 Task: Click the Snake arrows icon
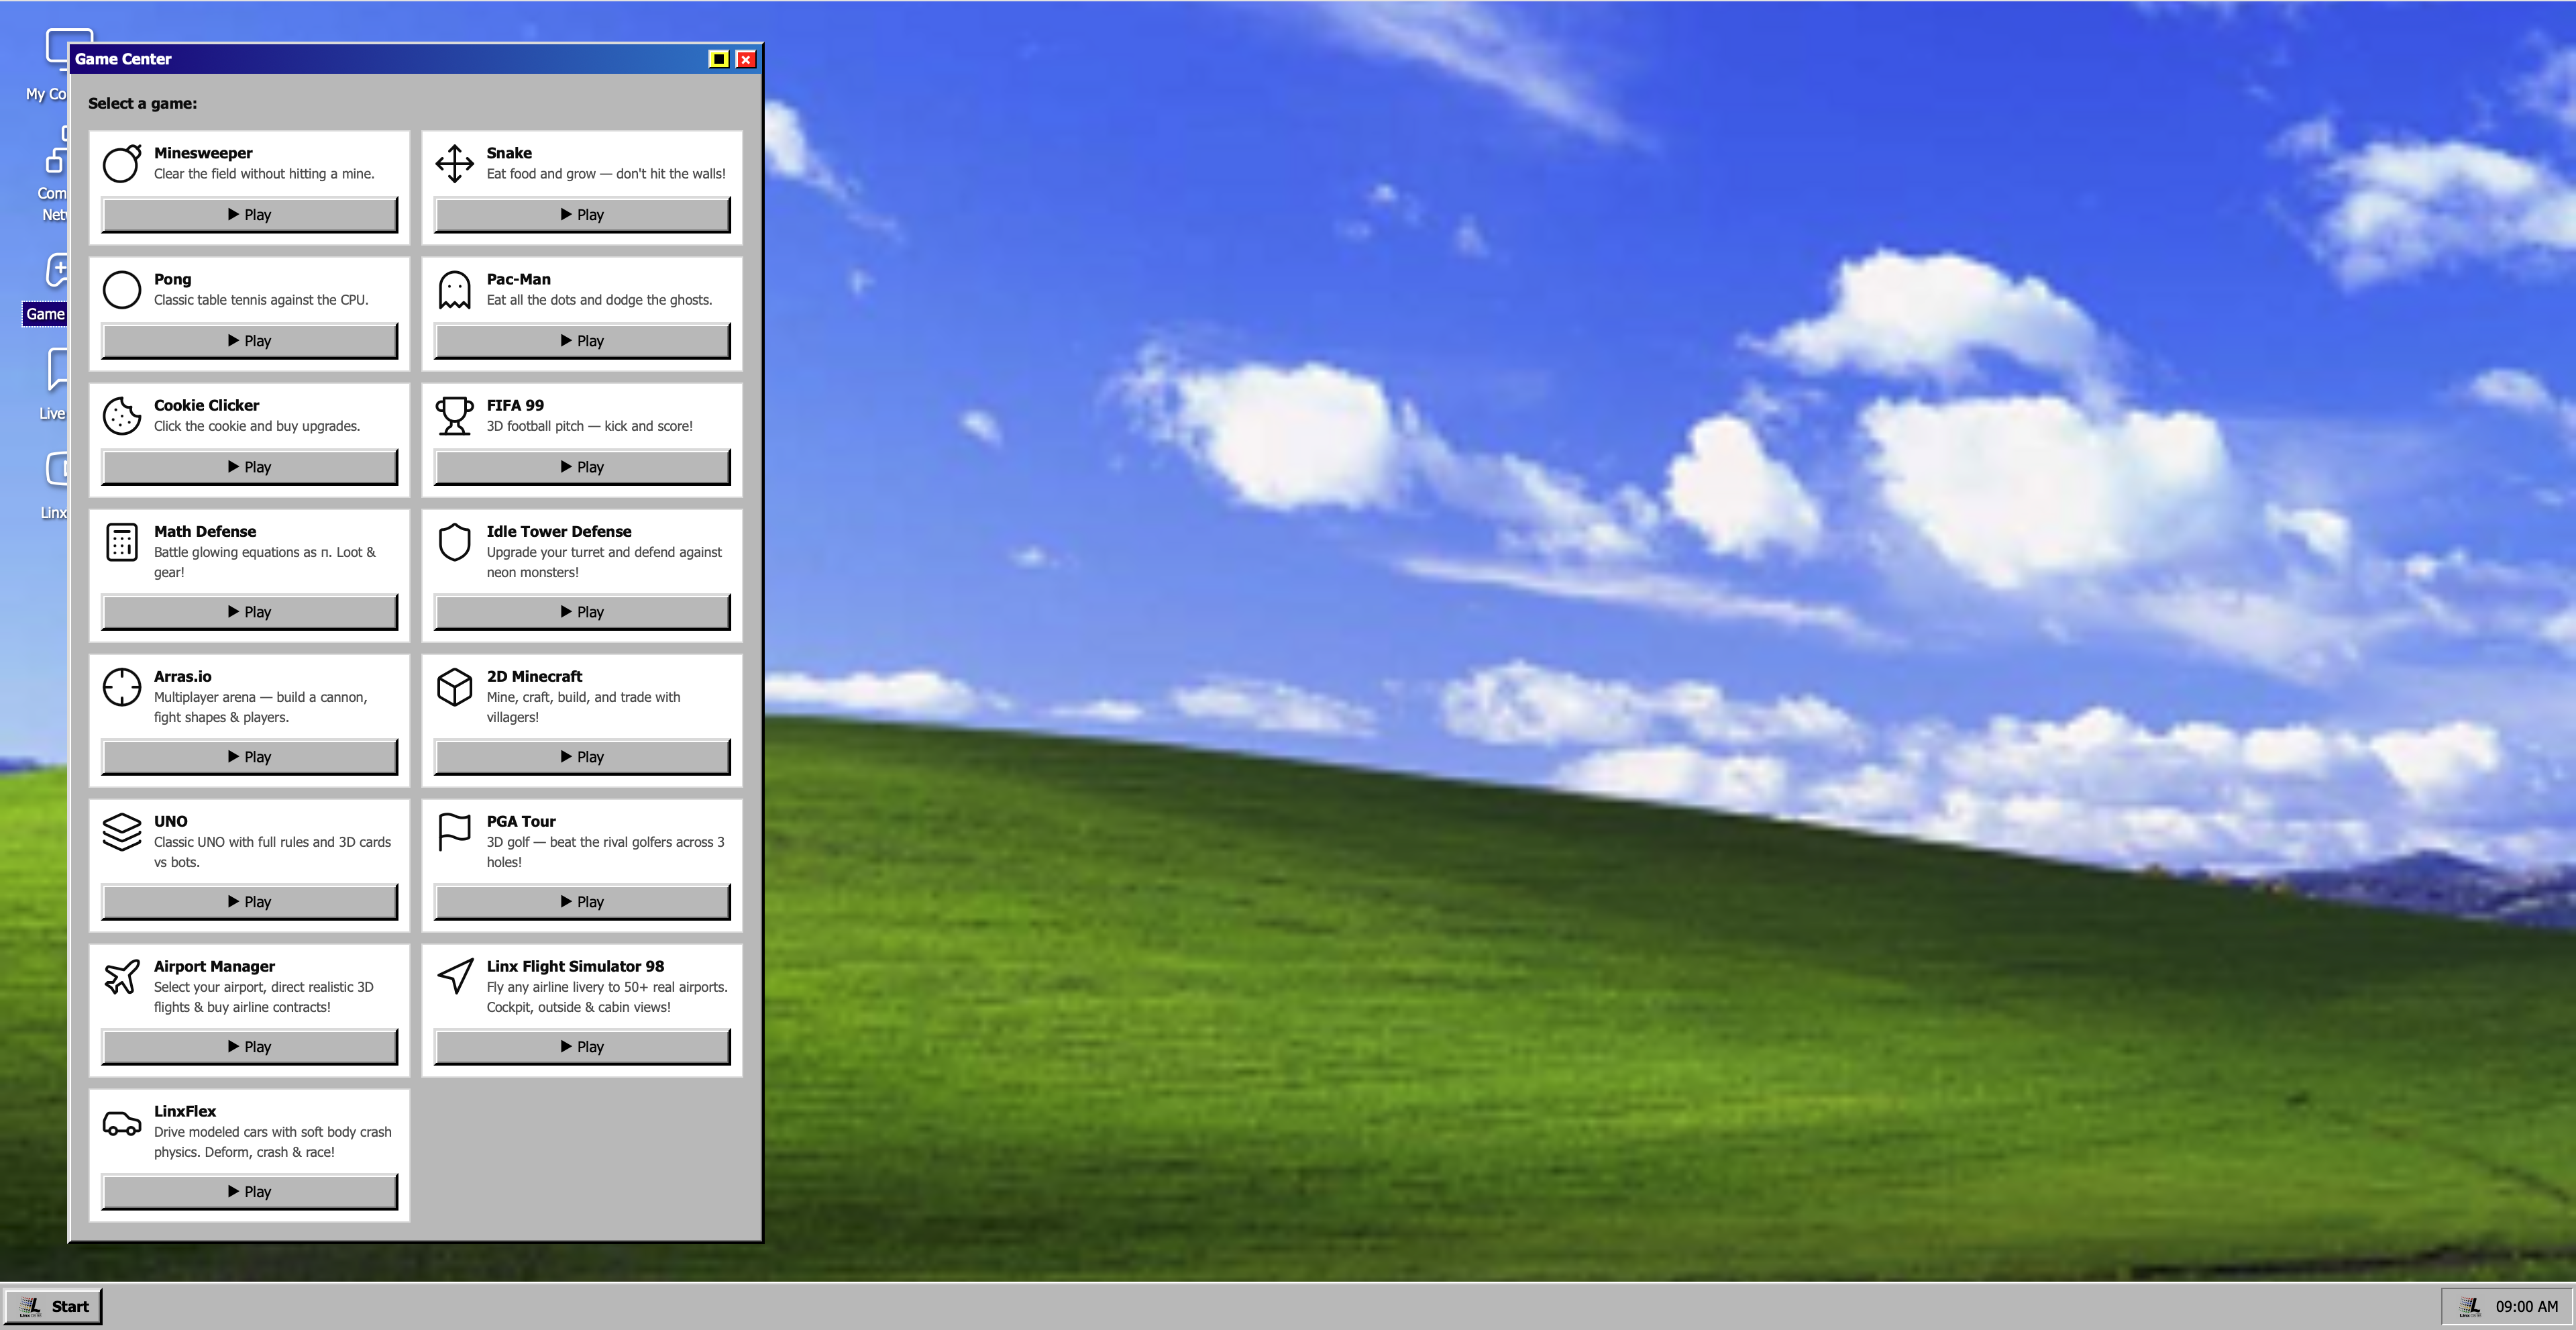coord(454,164)
